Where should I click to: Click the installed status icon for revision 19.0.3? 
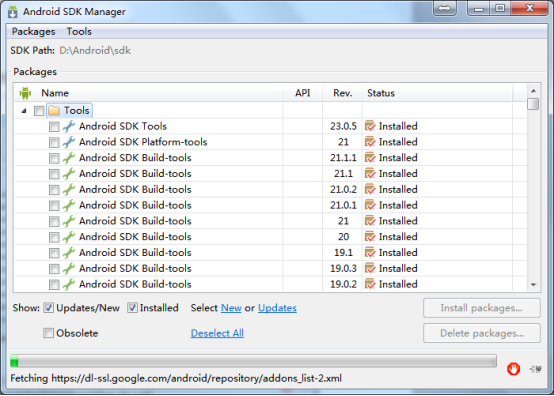370,268
